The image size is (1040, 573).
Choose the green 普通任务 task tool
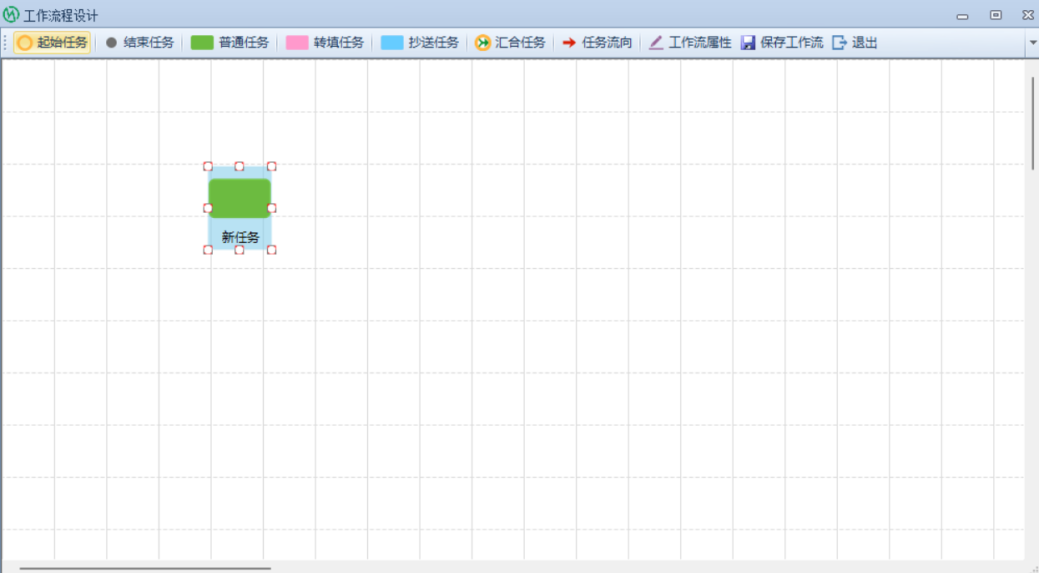[230, 43]
